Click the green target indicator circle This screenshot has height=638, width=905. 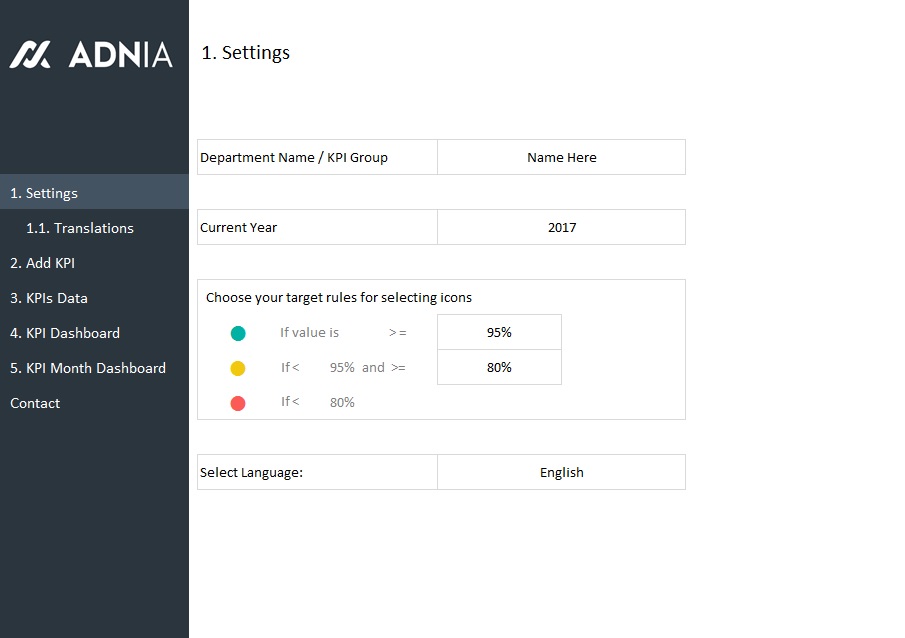point(238,333)
